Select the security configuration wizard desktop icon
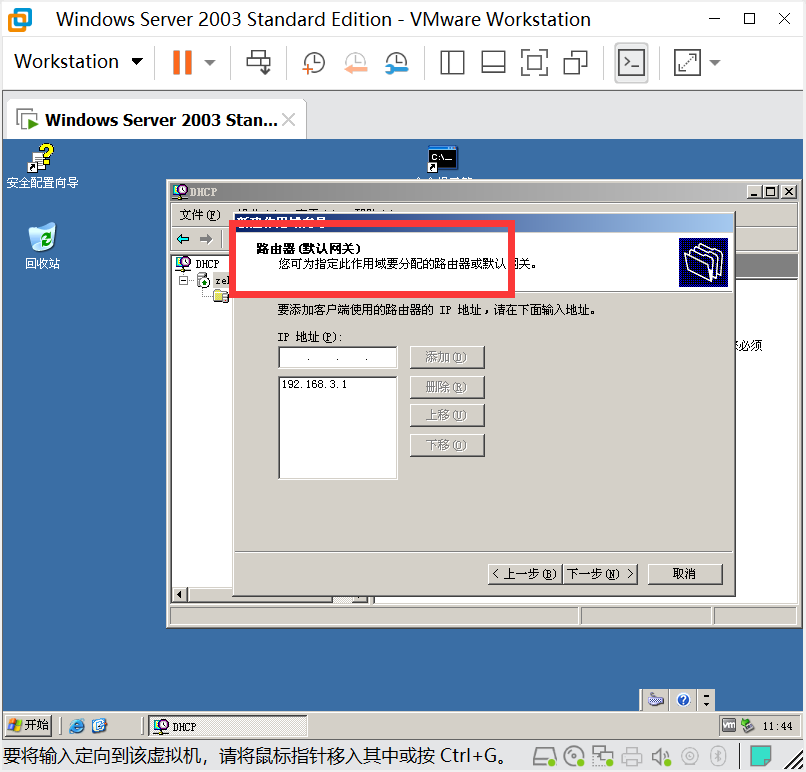 [x=42, y=167]
